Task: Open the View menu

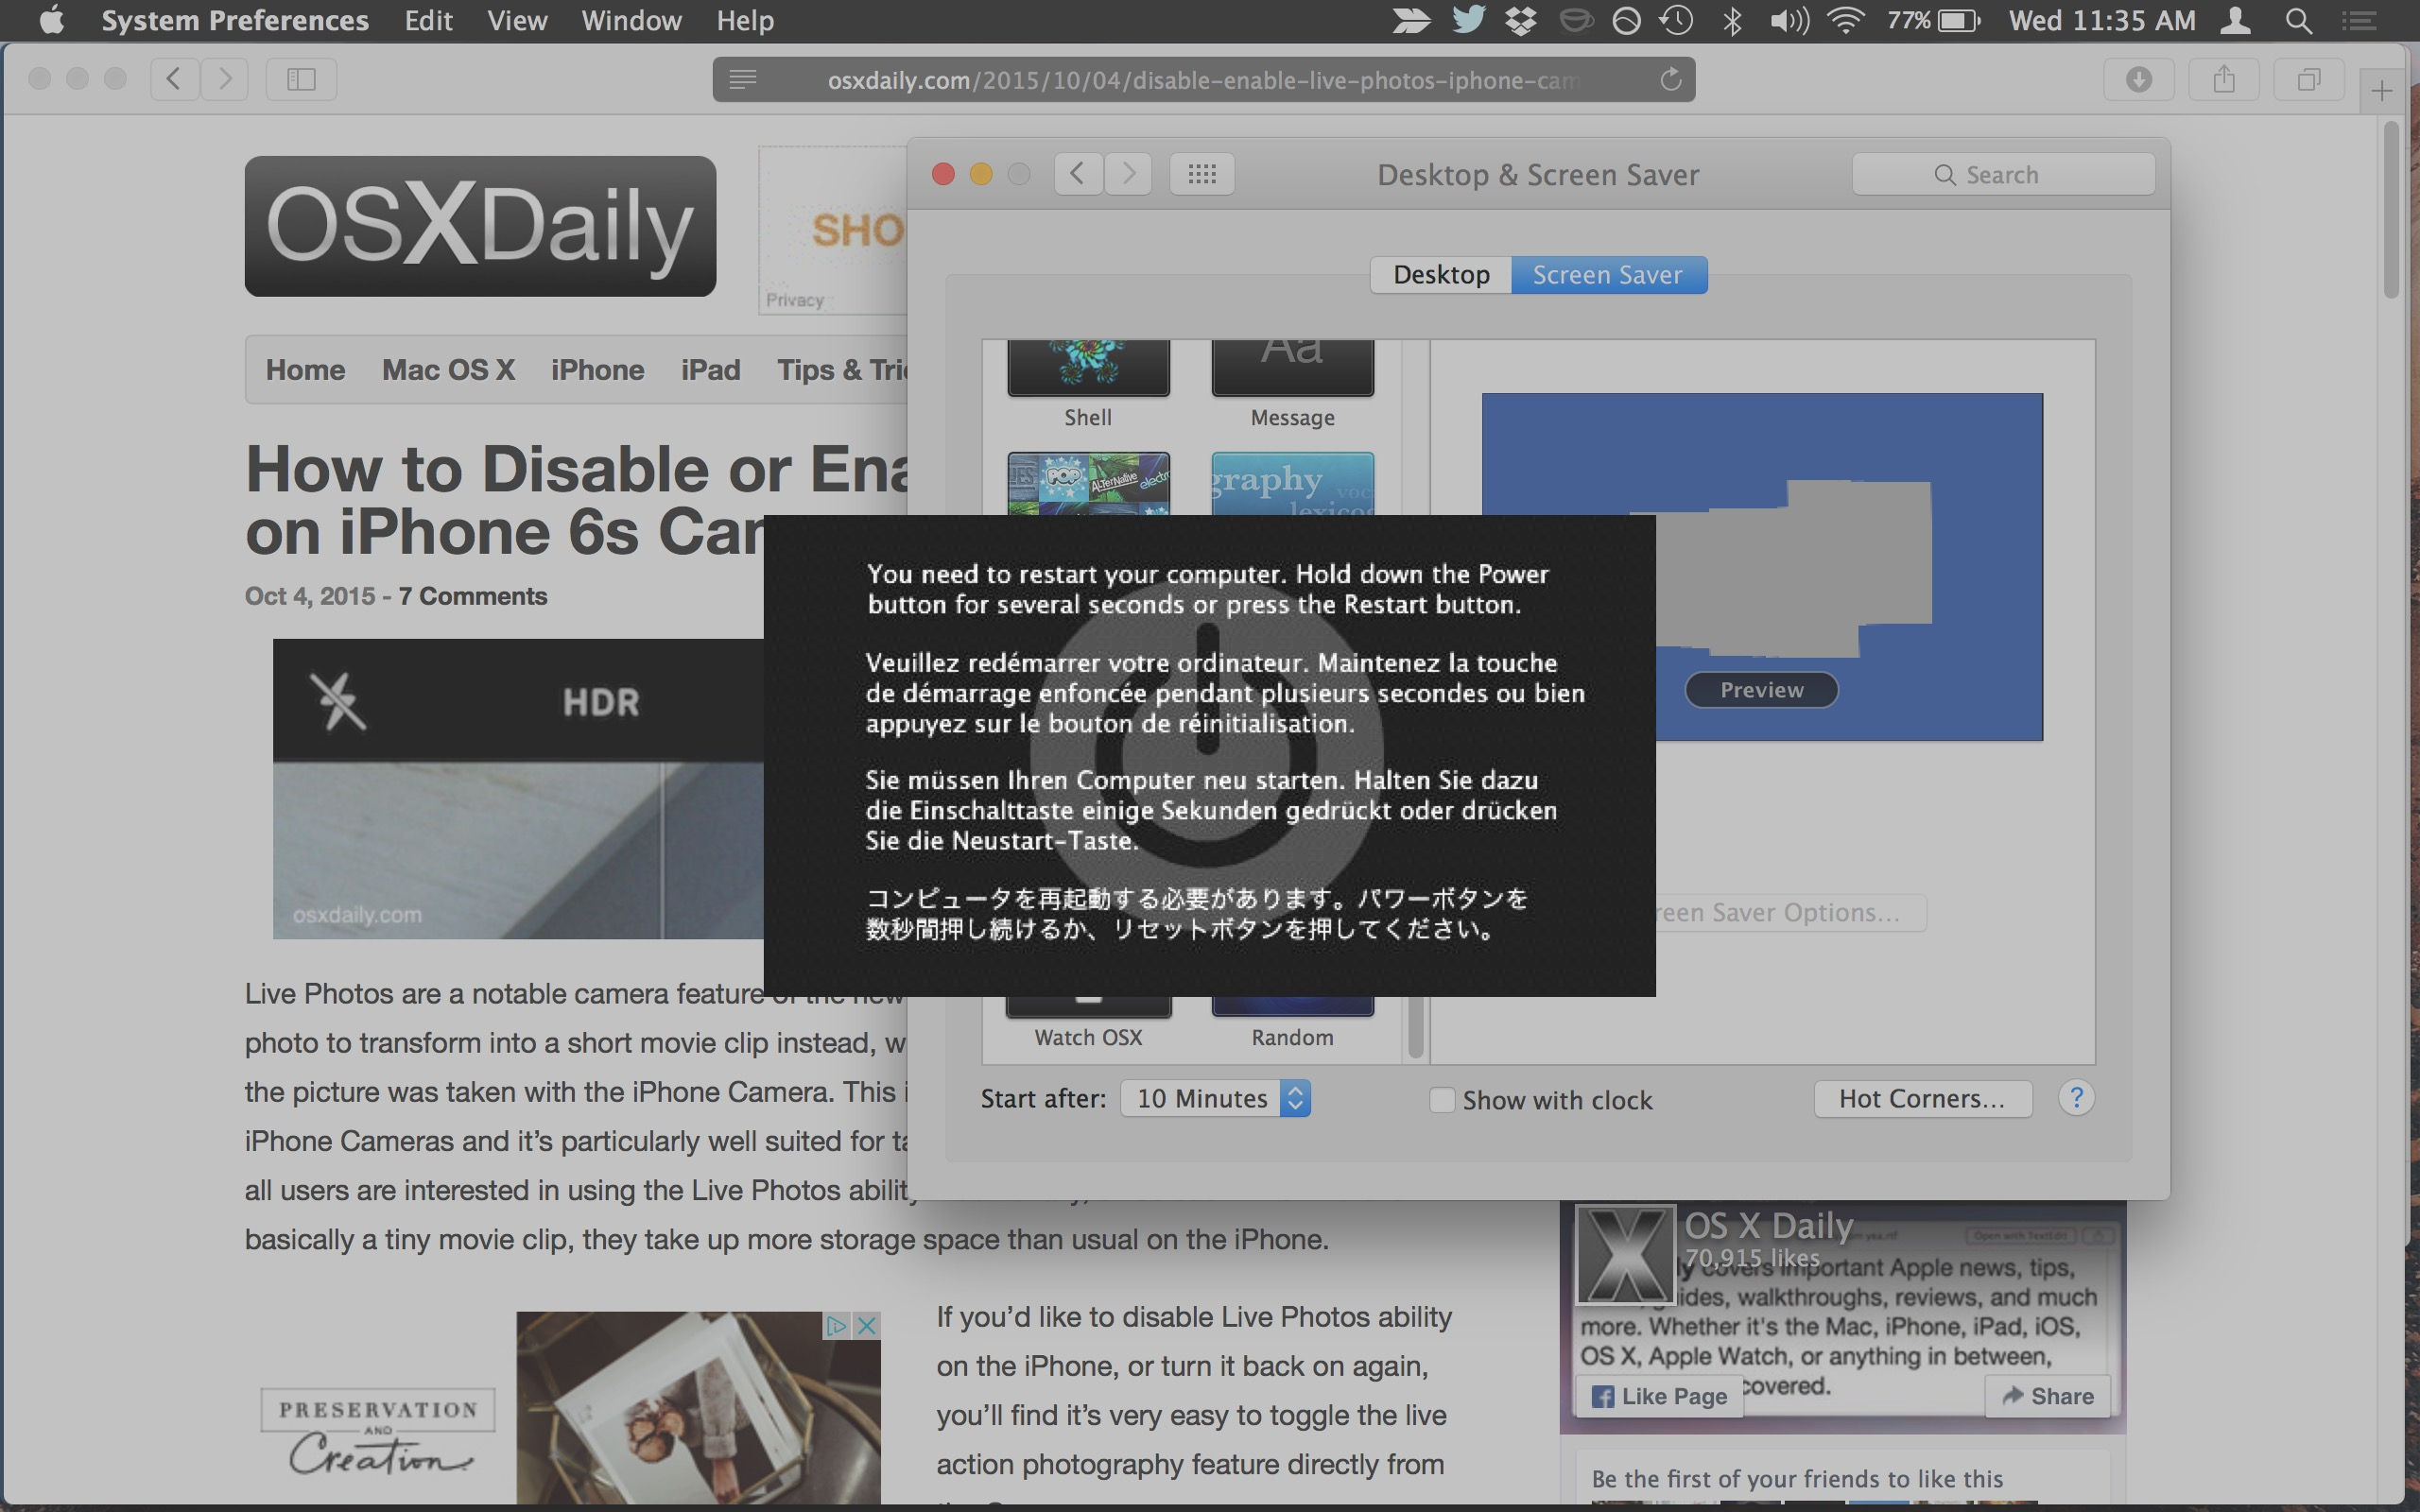Action: [517, 20]
